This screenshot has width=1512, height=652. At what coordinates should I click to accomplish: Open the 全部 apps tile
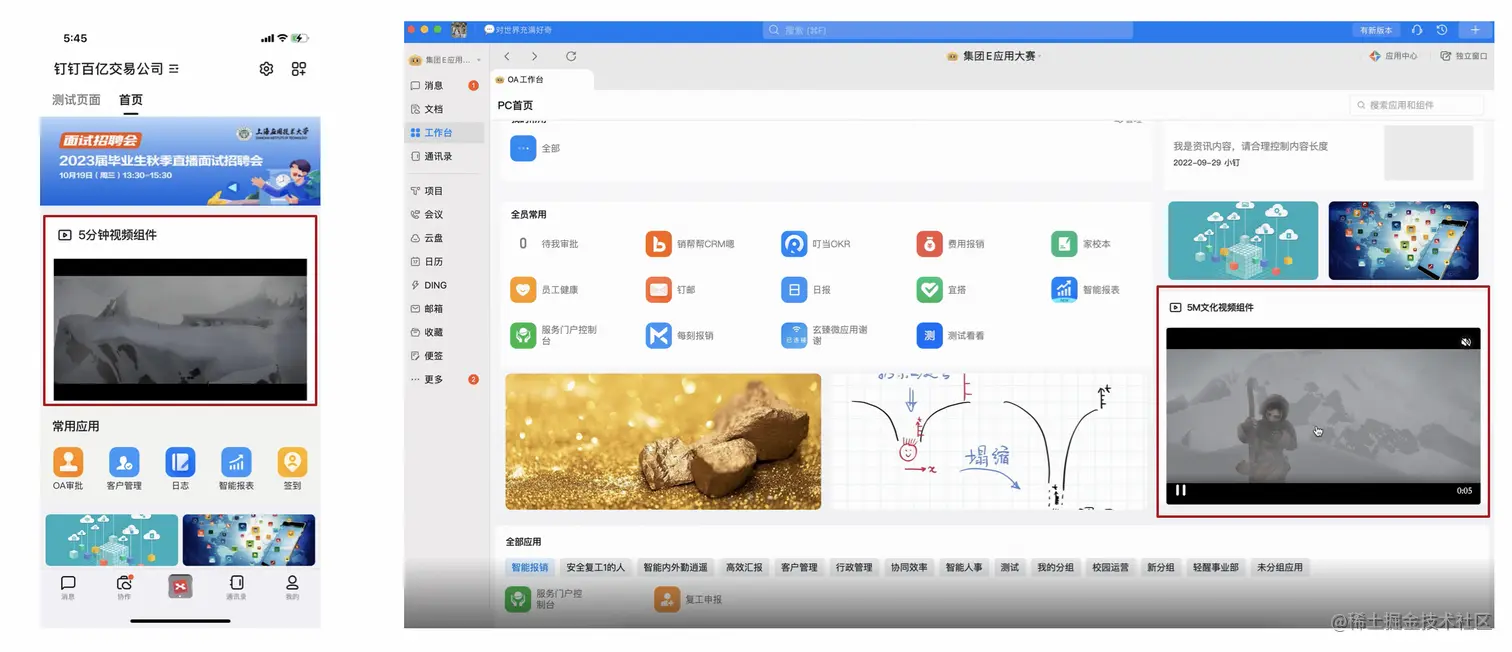tap(536, 148)
